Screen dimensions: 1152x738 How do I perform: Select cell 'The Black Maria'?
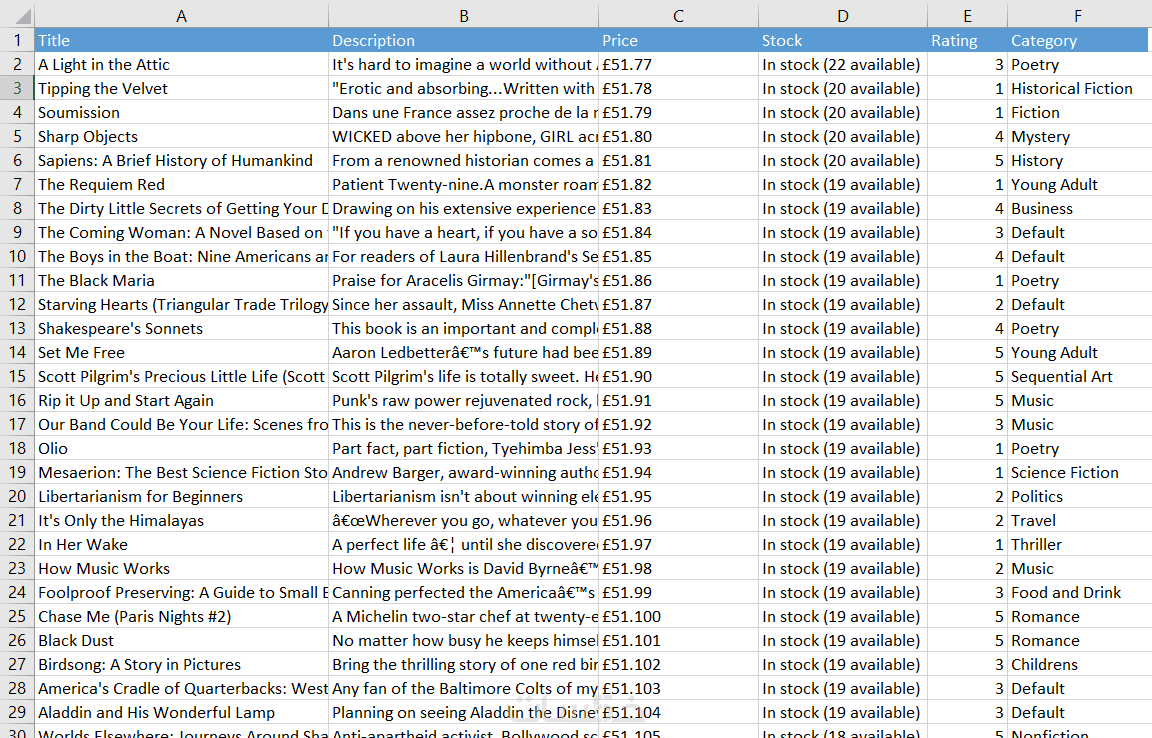tap(181, 280)
